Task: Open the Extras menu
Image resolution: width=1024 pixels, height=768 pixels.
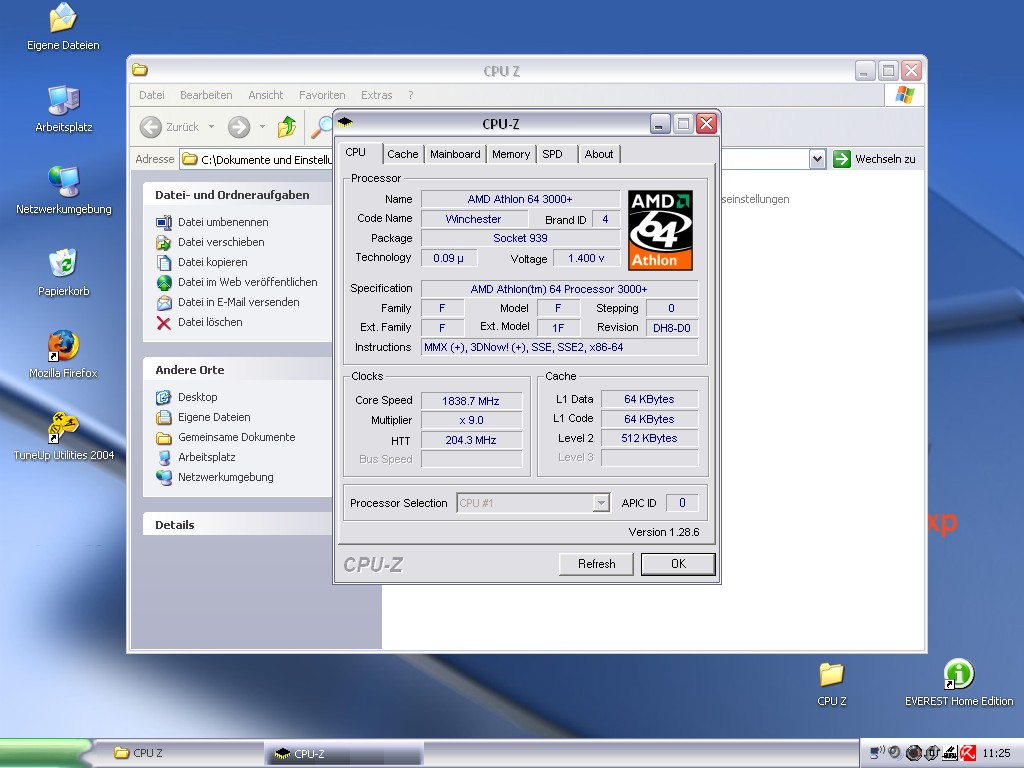Action: click(x=377, y=95)
